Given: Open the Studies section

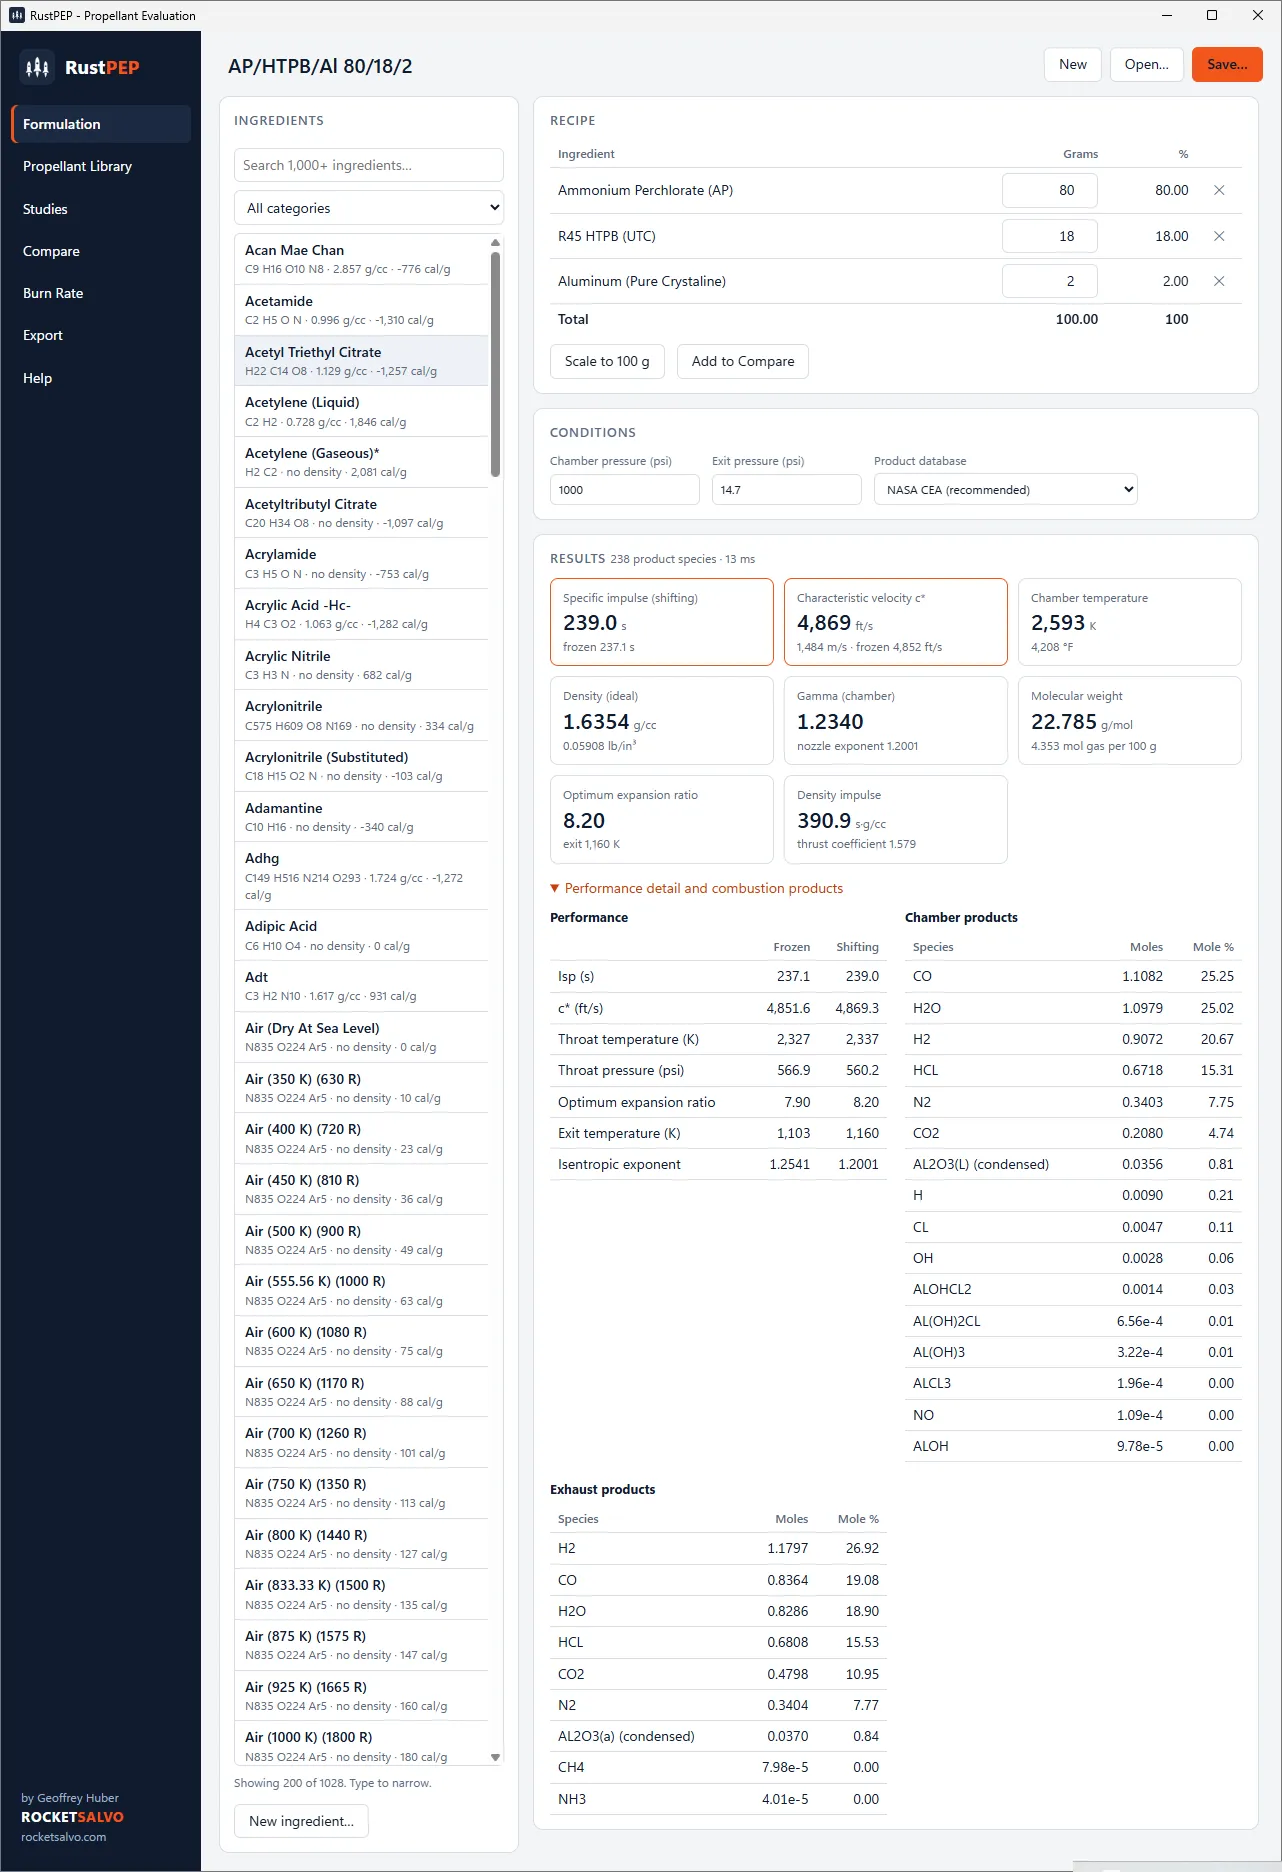Looking at the screenshot, I should click(101, 209).
